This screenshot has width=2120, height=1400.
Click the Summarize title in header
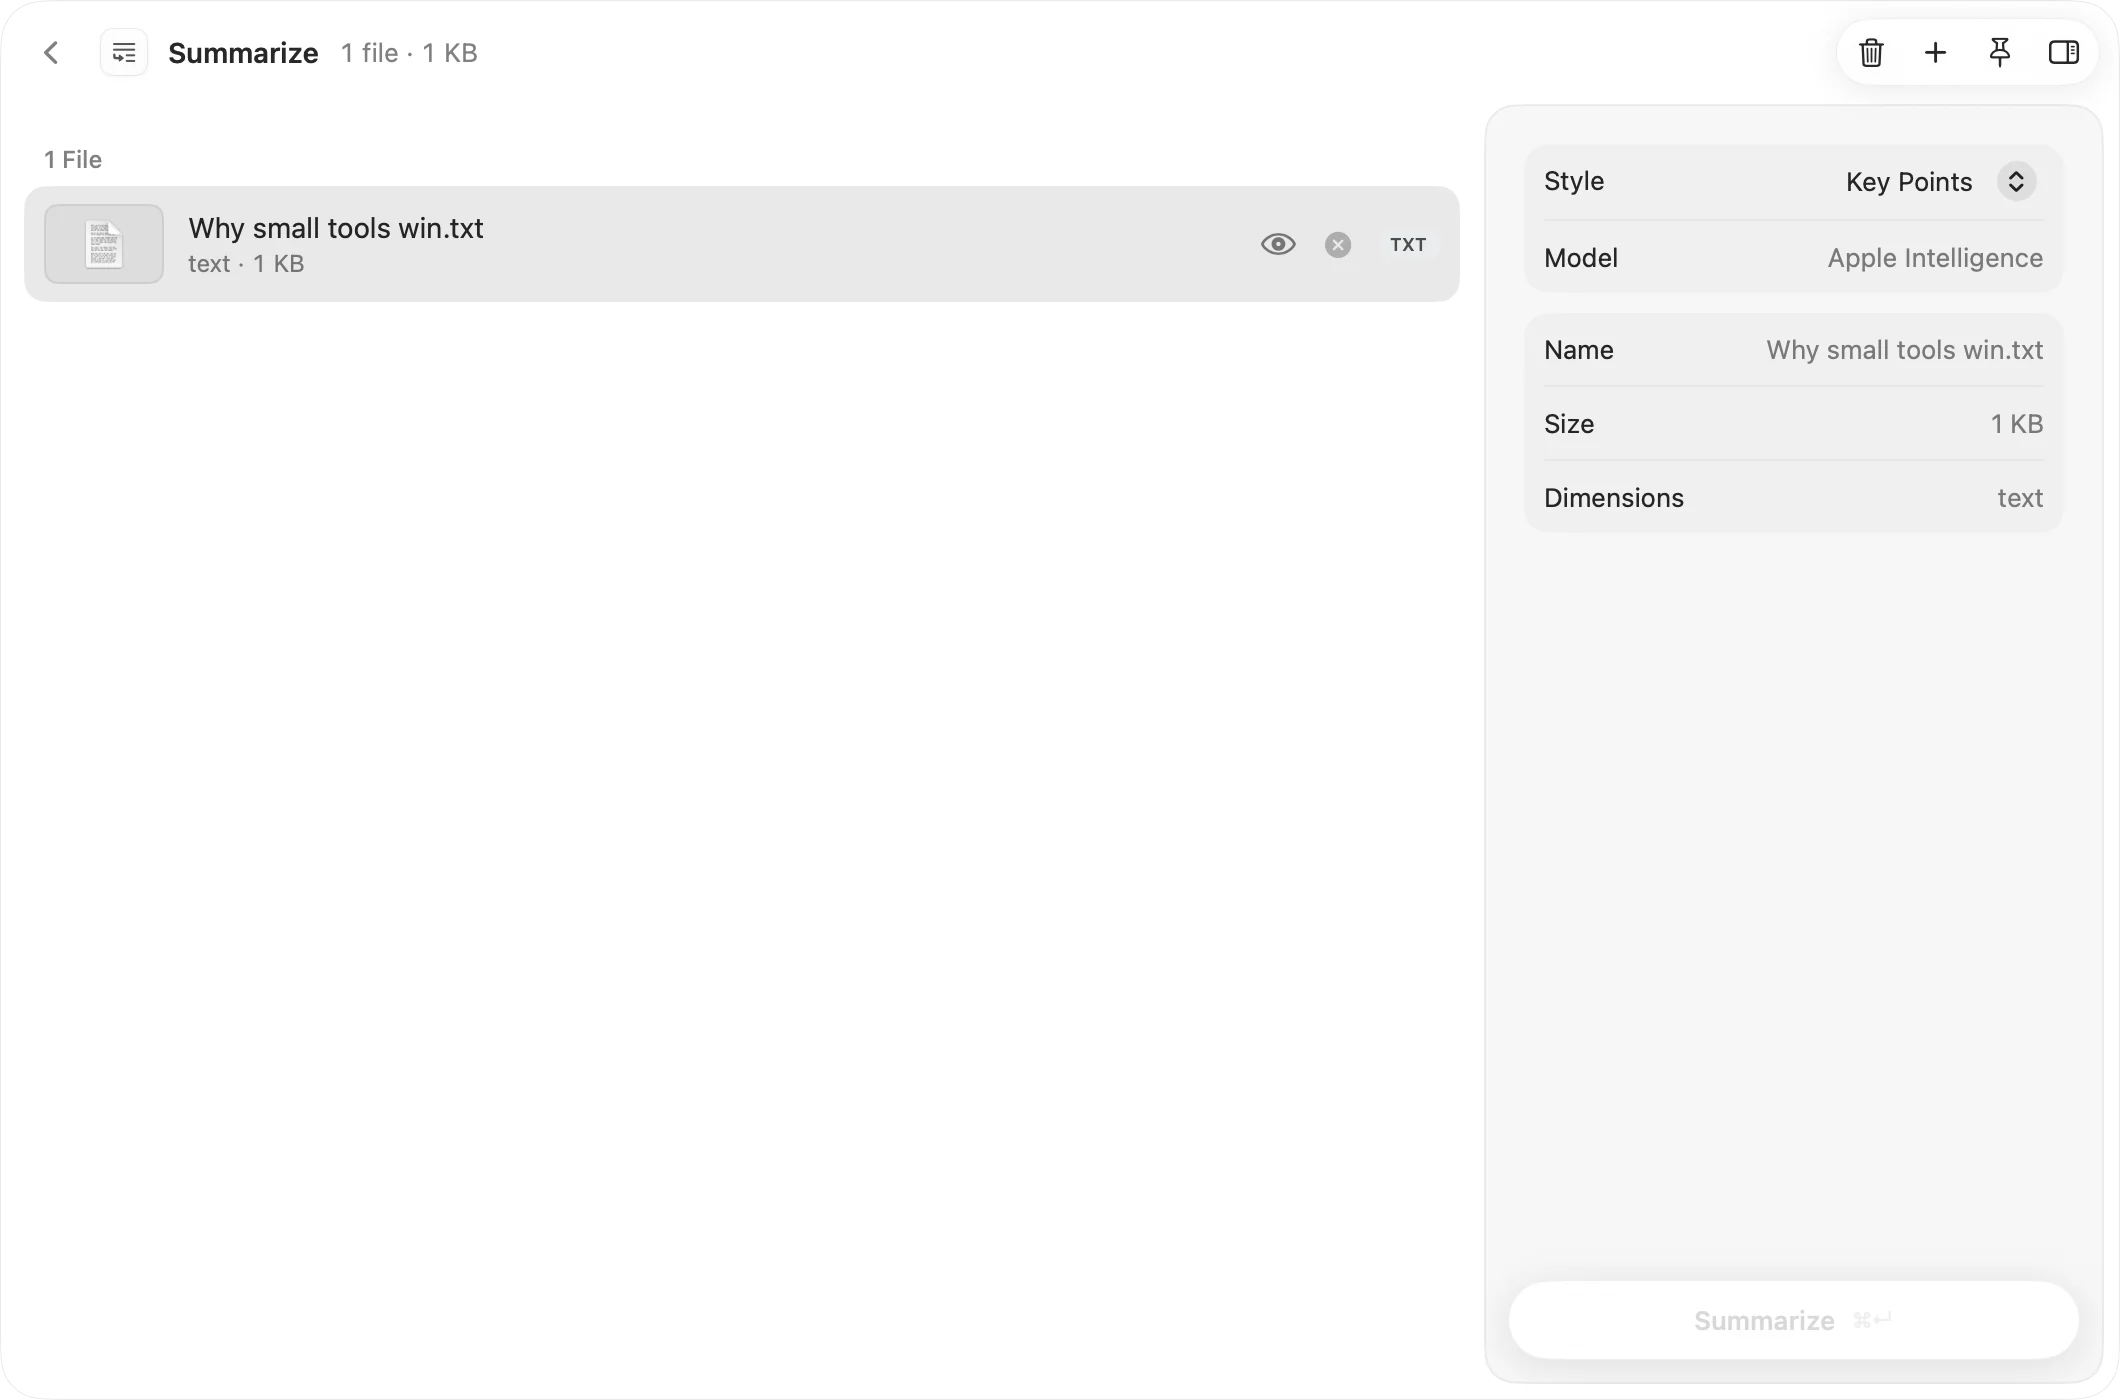click(x=243, y=53)
